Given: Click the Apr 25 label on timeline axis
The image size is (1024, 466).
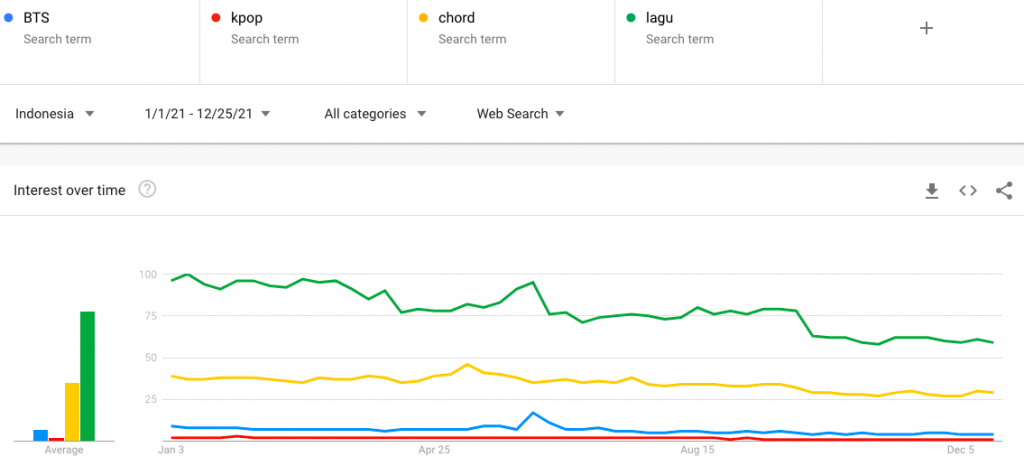Looking at the screenshot, I should click(x=435, y=451).
